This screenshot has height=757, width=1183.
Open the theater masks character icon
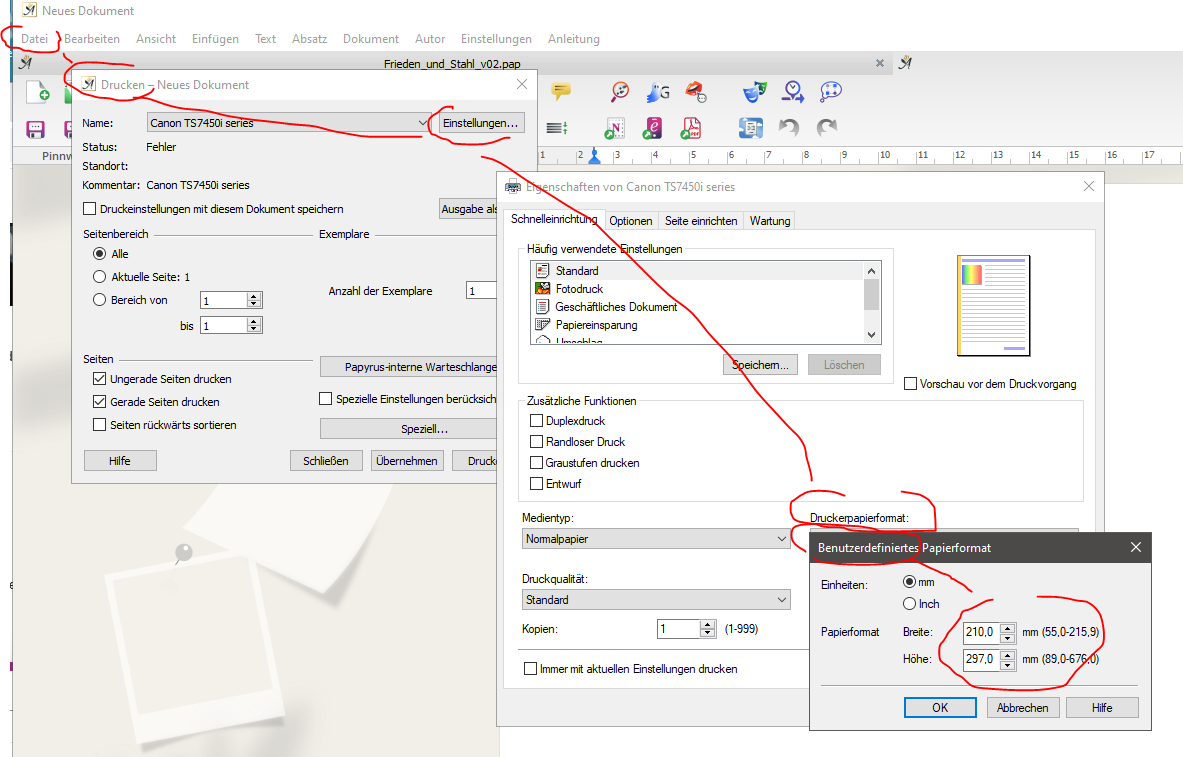pos(754,92)
